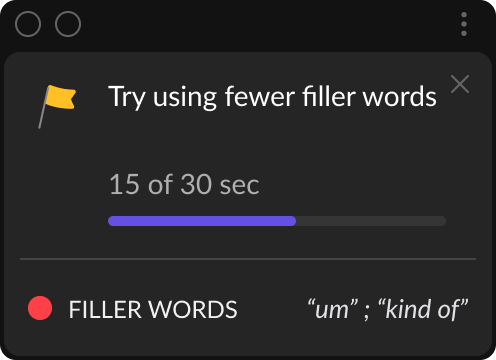Viewport: 496px width, 360px height.
Task: Click the end of the purple progress fill
Action: pyautogui.click(x=293, y=221)
